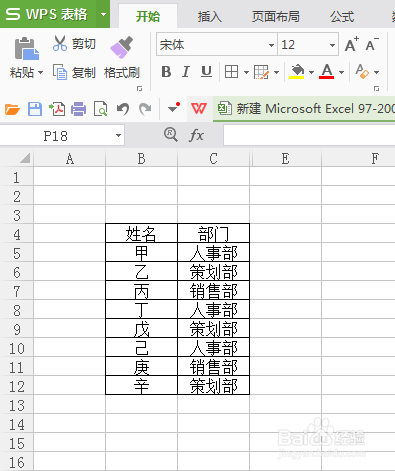395x471 pixels.
Task: Click the Open folder icon
Action: tap(12, 109)
